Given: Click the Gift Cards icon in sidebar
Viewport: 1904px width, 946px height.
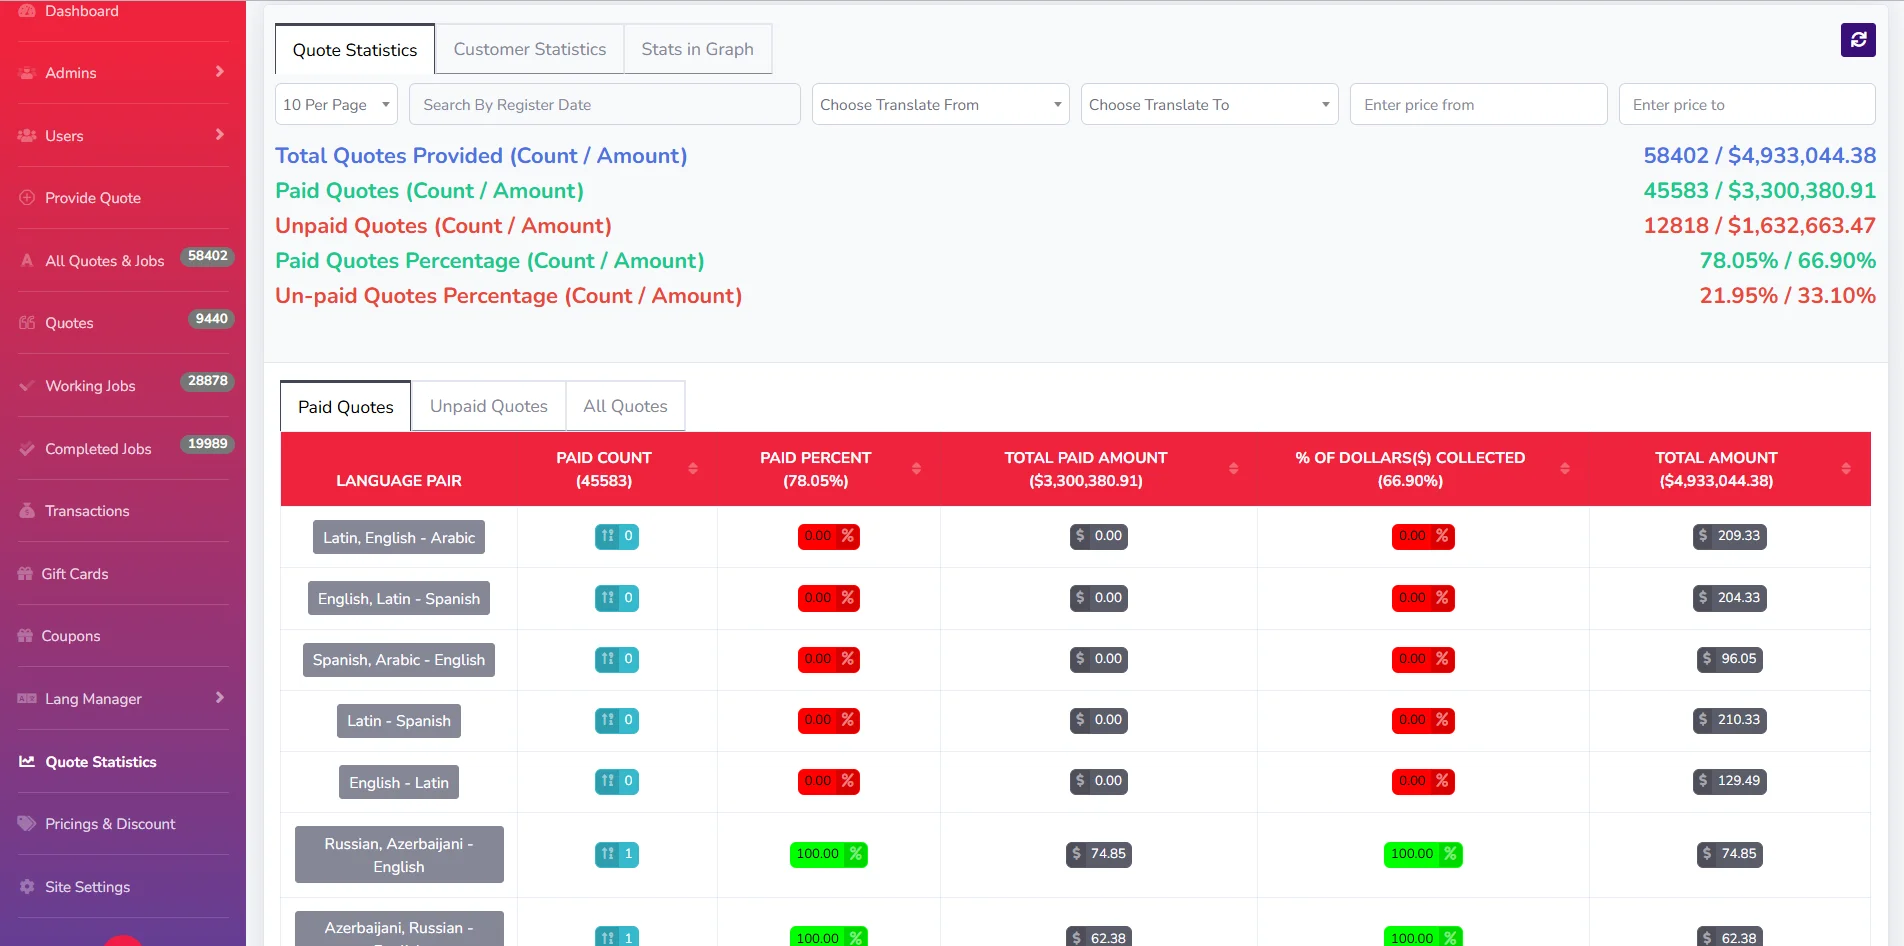Looking at the screenshot, I should coord(25,574).
